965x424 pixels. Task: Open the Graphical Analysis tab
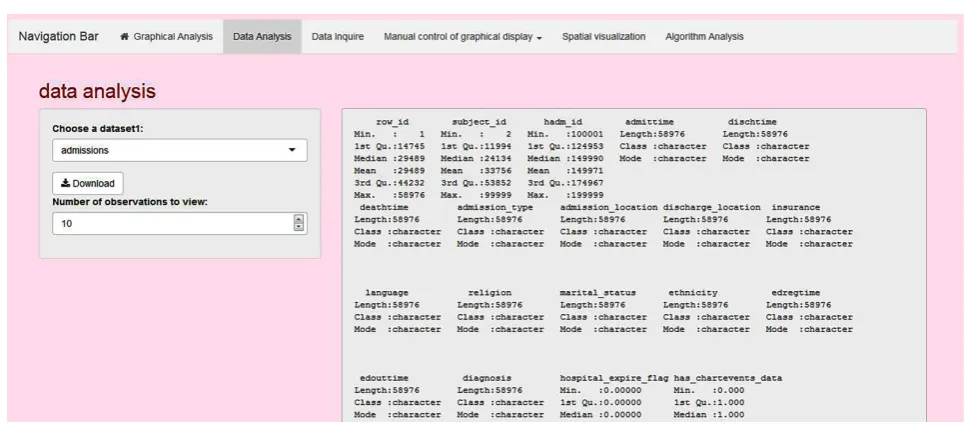point(166,37)
